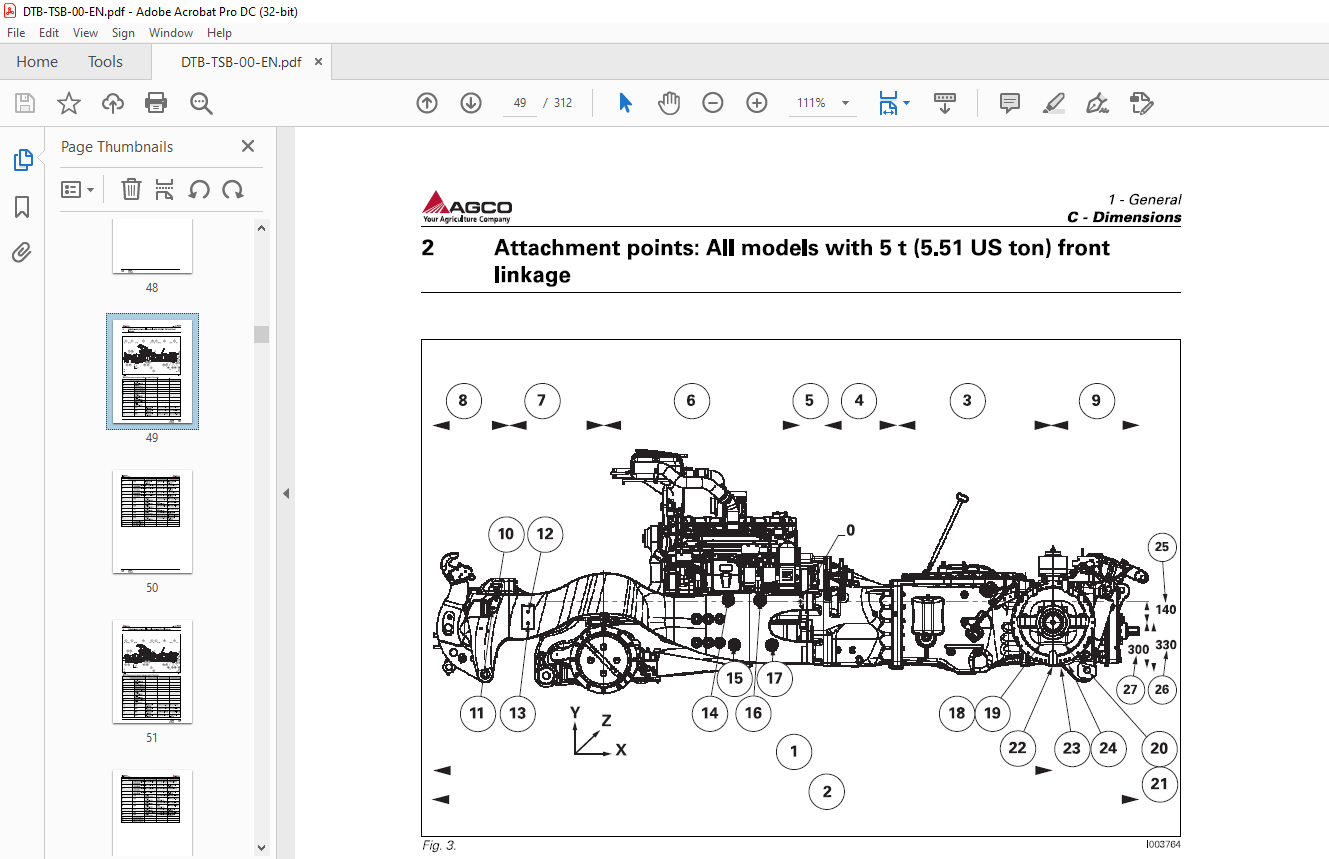Go to next page arrow
This screenshot has height=859, width=1329.
(x=471, y=103)
